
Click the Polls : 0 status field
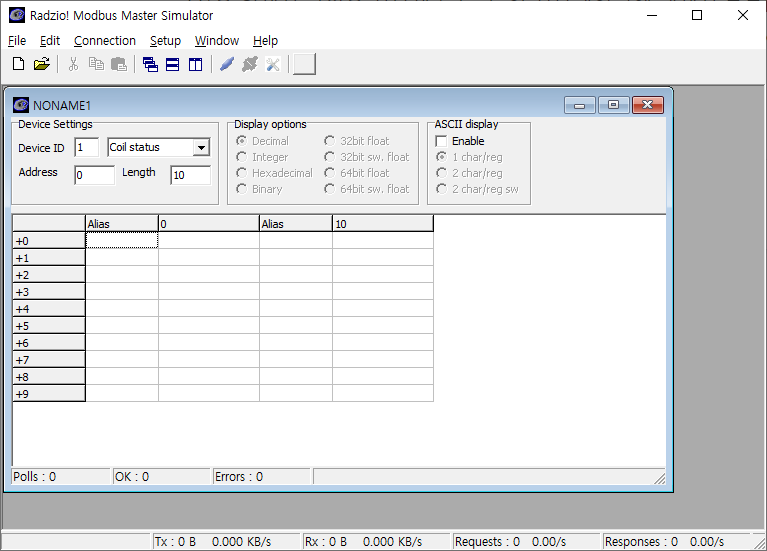tap(61, 477)
